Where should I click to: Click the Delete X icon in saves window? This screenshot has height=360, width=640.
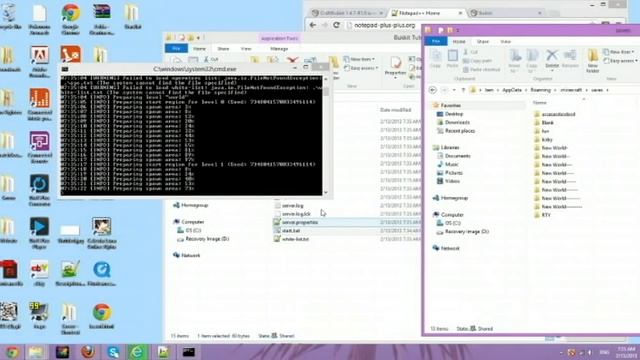coord(552,55)
